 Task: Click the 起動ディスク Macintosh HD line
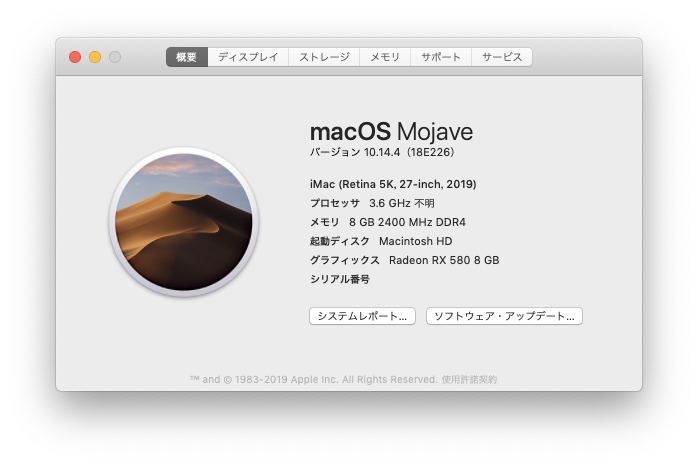click(381, 241)
